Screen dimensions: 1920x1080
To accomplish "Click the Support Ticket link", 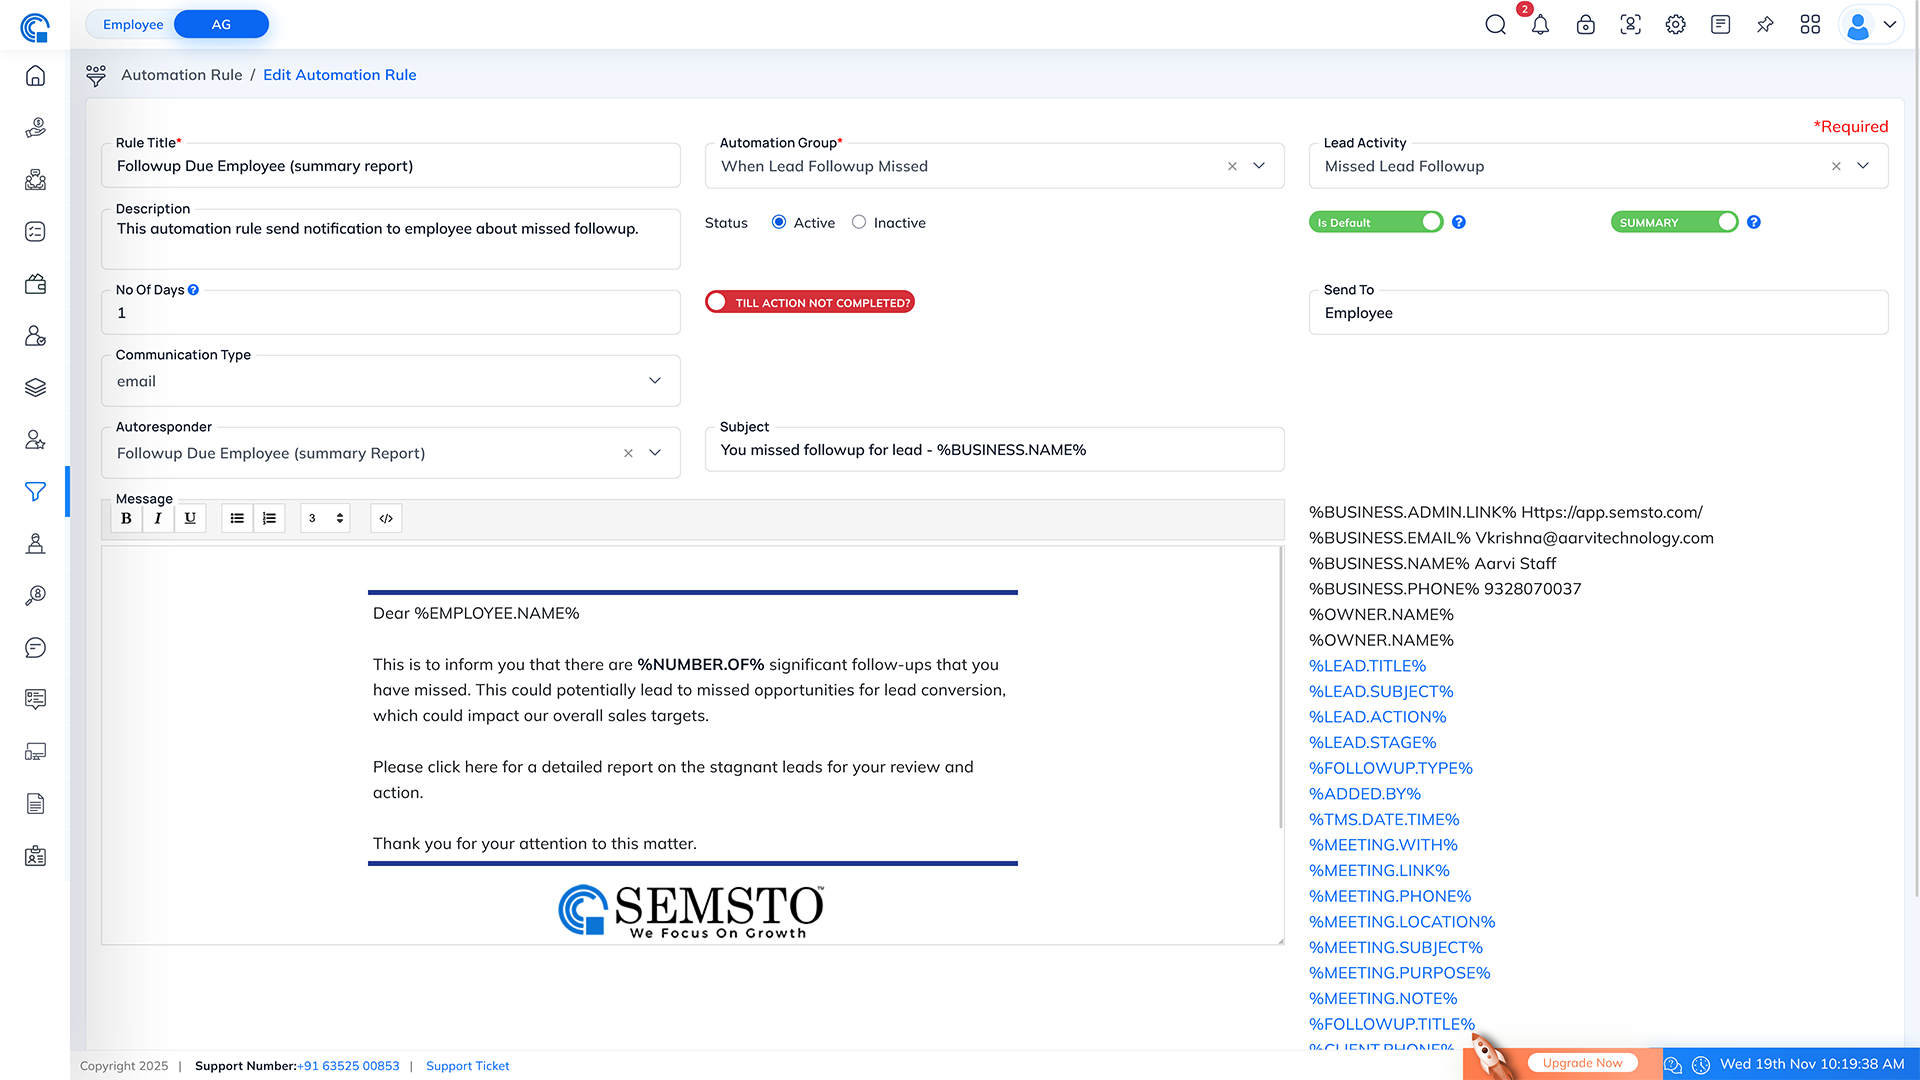I will pyautogui.click(x=467, y=1066).
